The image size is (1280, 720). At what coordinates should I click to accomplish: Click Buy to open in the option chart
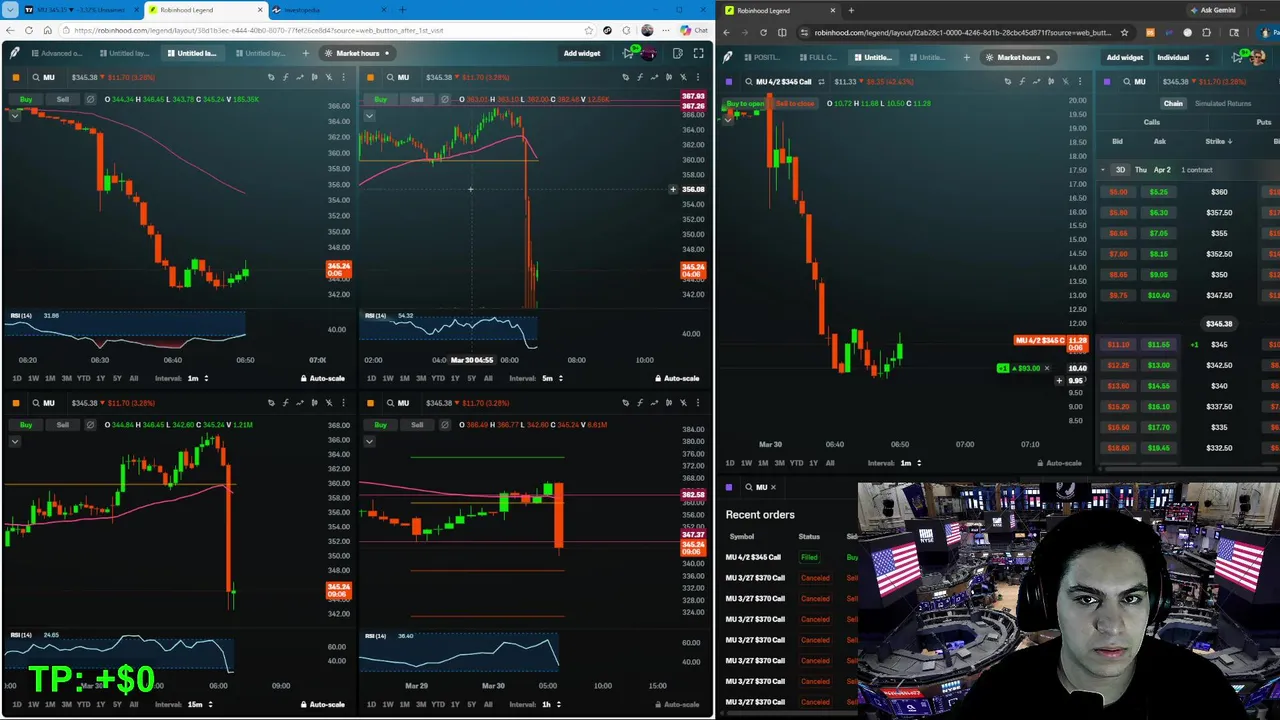tap(745, 103)
